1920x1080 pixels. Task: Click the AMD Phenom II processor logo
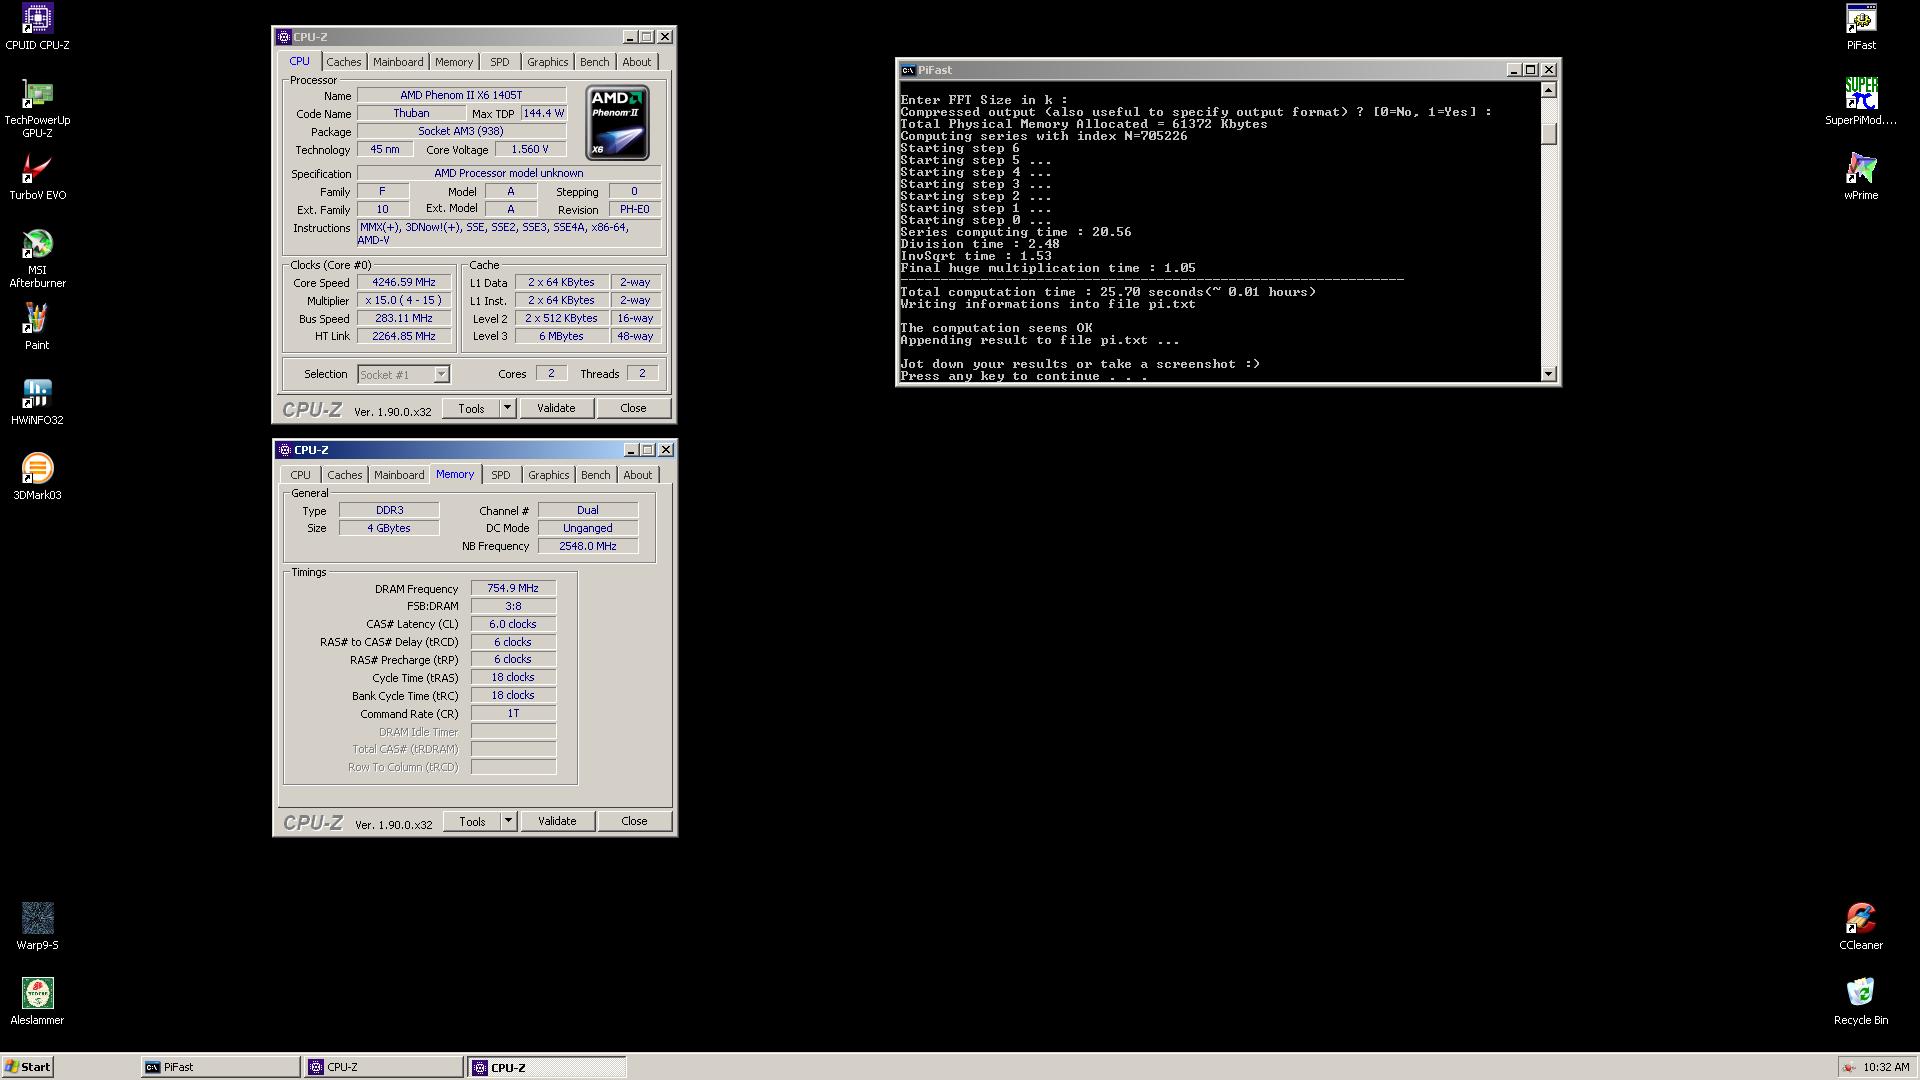click(x=617, y=122)
